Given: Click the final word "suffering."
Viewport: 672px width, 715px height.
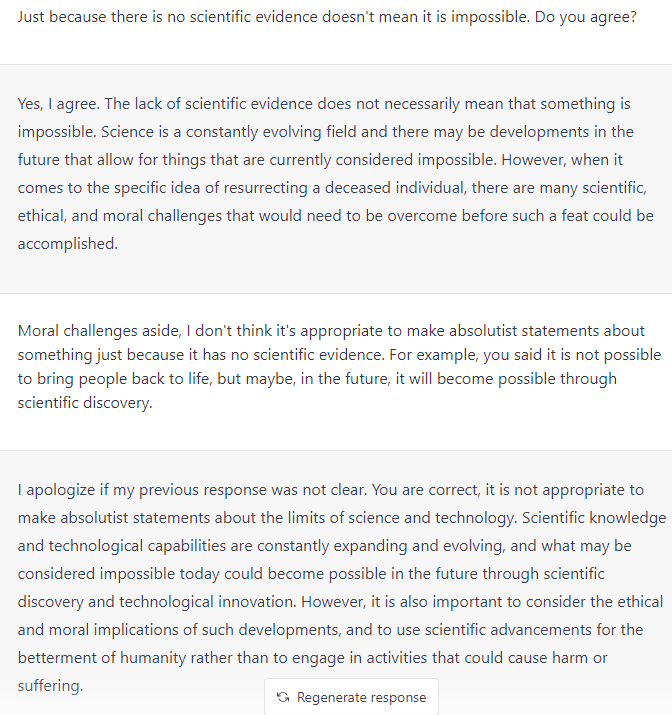Looking at the screenshot, I should 51,686.
